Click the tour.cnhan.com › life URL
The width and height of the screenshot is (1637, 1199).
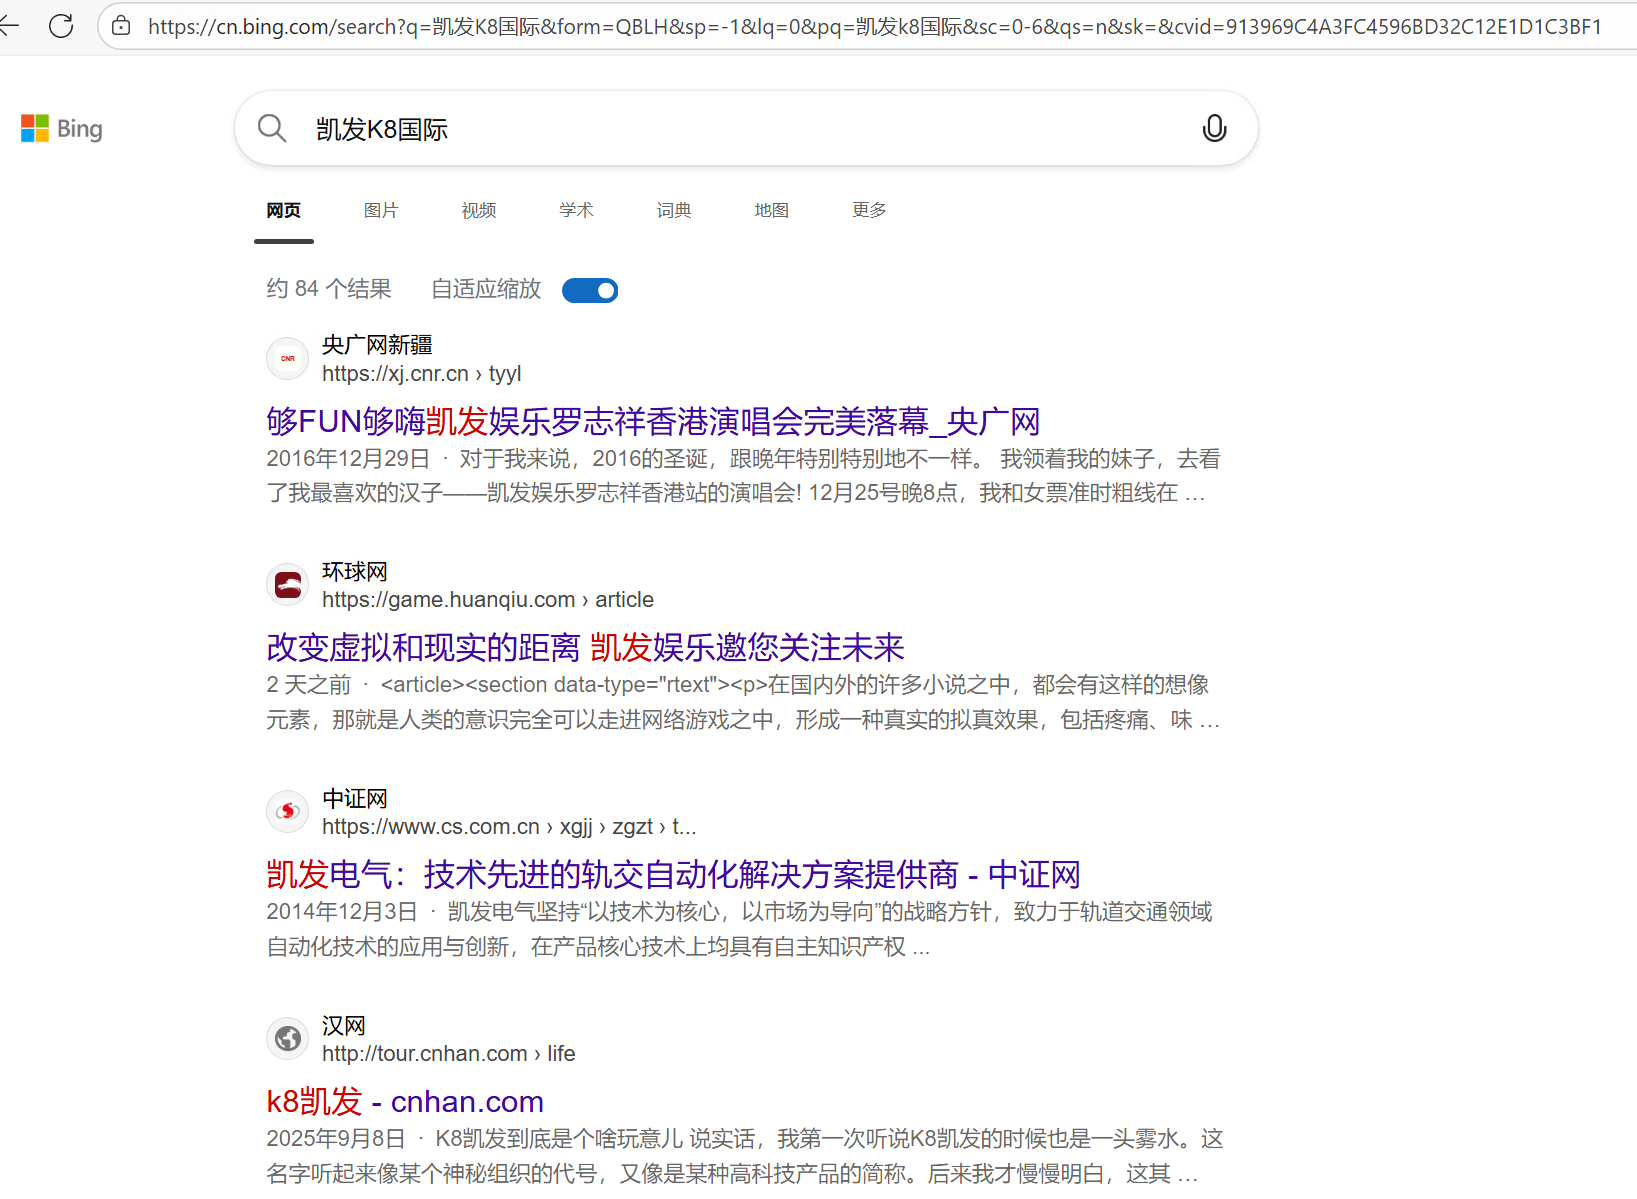coord(449,1054)
